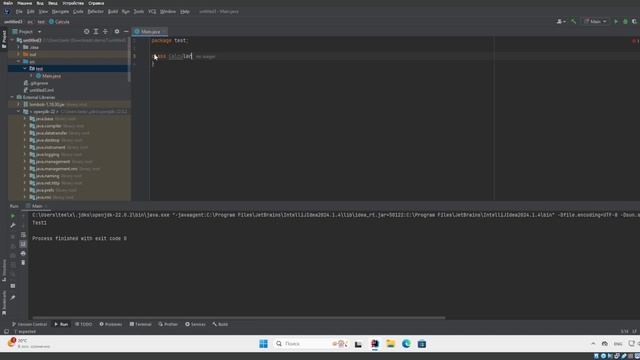
Task: Open Project panel gear options
Action: [x=117, y=31]
